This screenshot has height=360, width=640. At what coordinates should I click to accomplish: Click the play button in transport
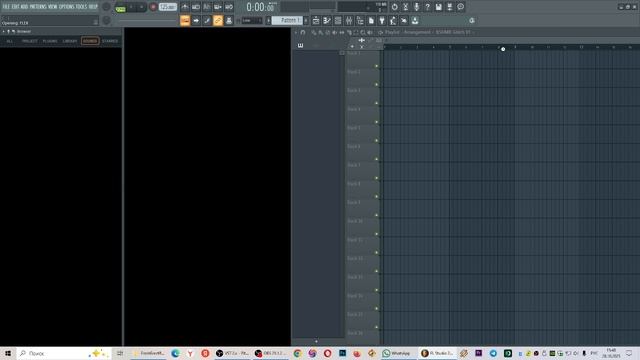[131, 7]
